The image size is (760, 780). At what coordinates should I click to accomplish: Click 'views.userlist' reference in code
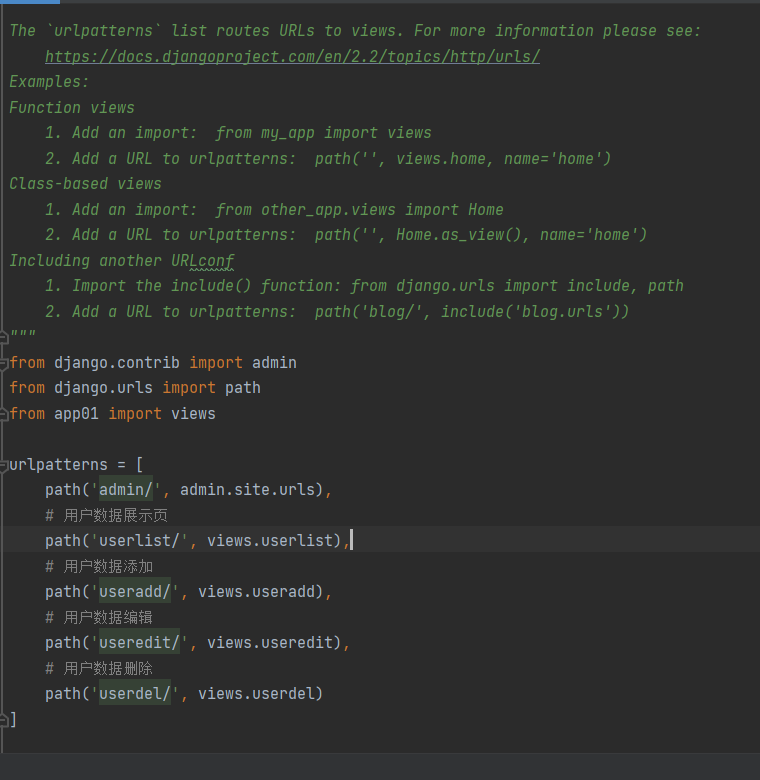[x=270, y=541]
